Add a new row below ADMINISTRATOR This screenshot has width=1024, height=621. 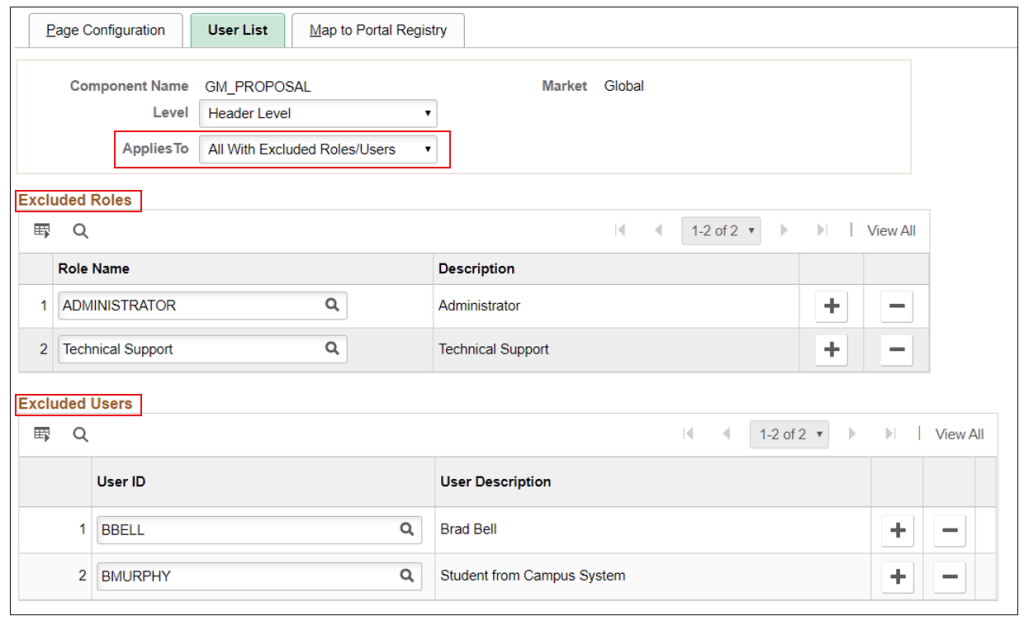pyautogui.click(x=829, y=305)
